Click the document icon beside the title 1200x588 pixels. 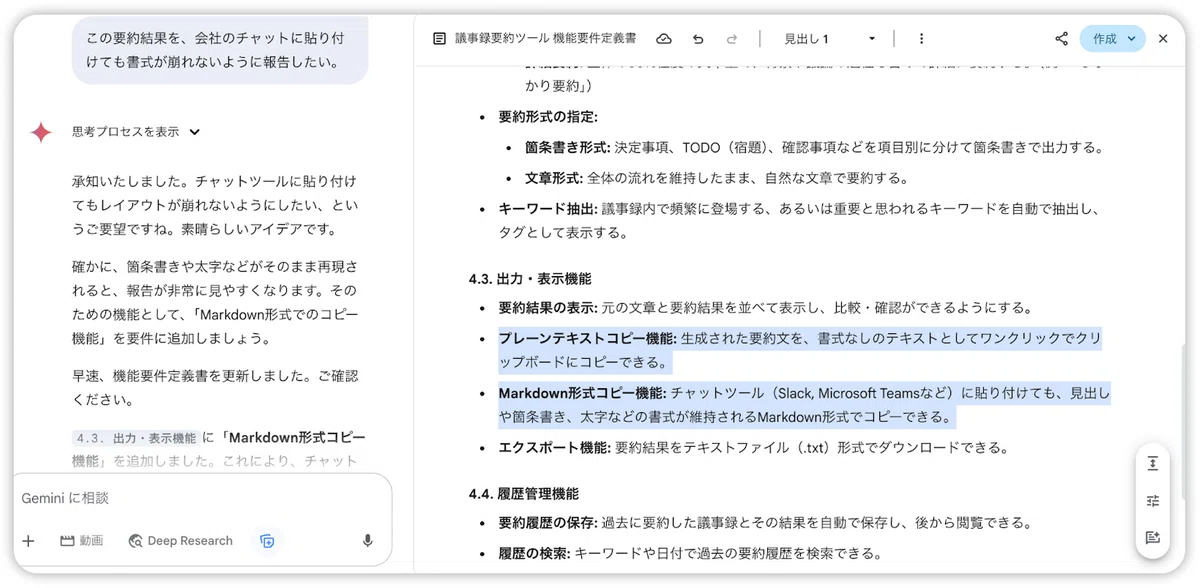(x=439, y=39)
